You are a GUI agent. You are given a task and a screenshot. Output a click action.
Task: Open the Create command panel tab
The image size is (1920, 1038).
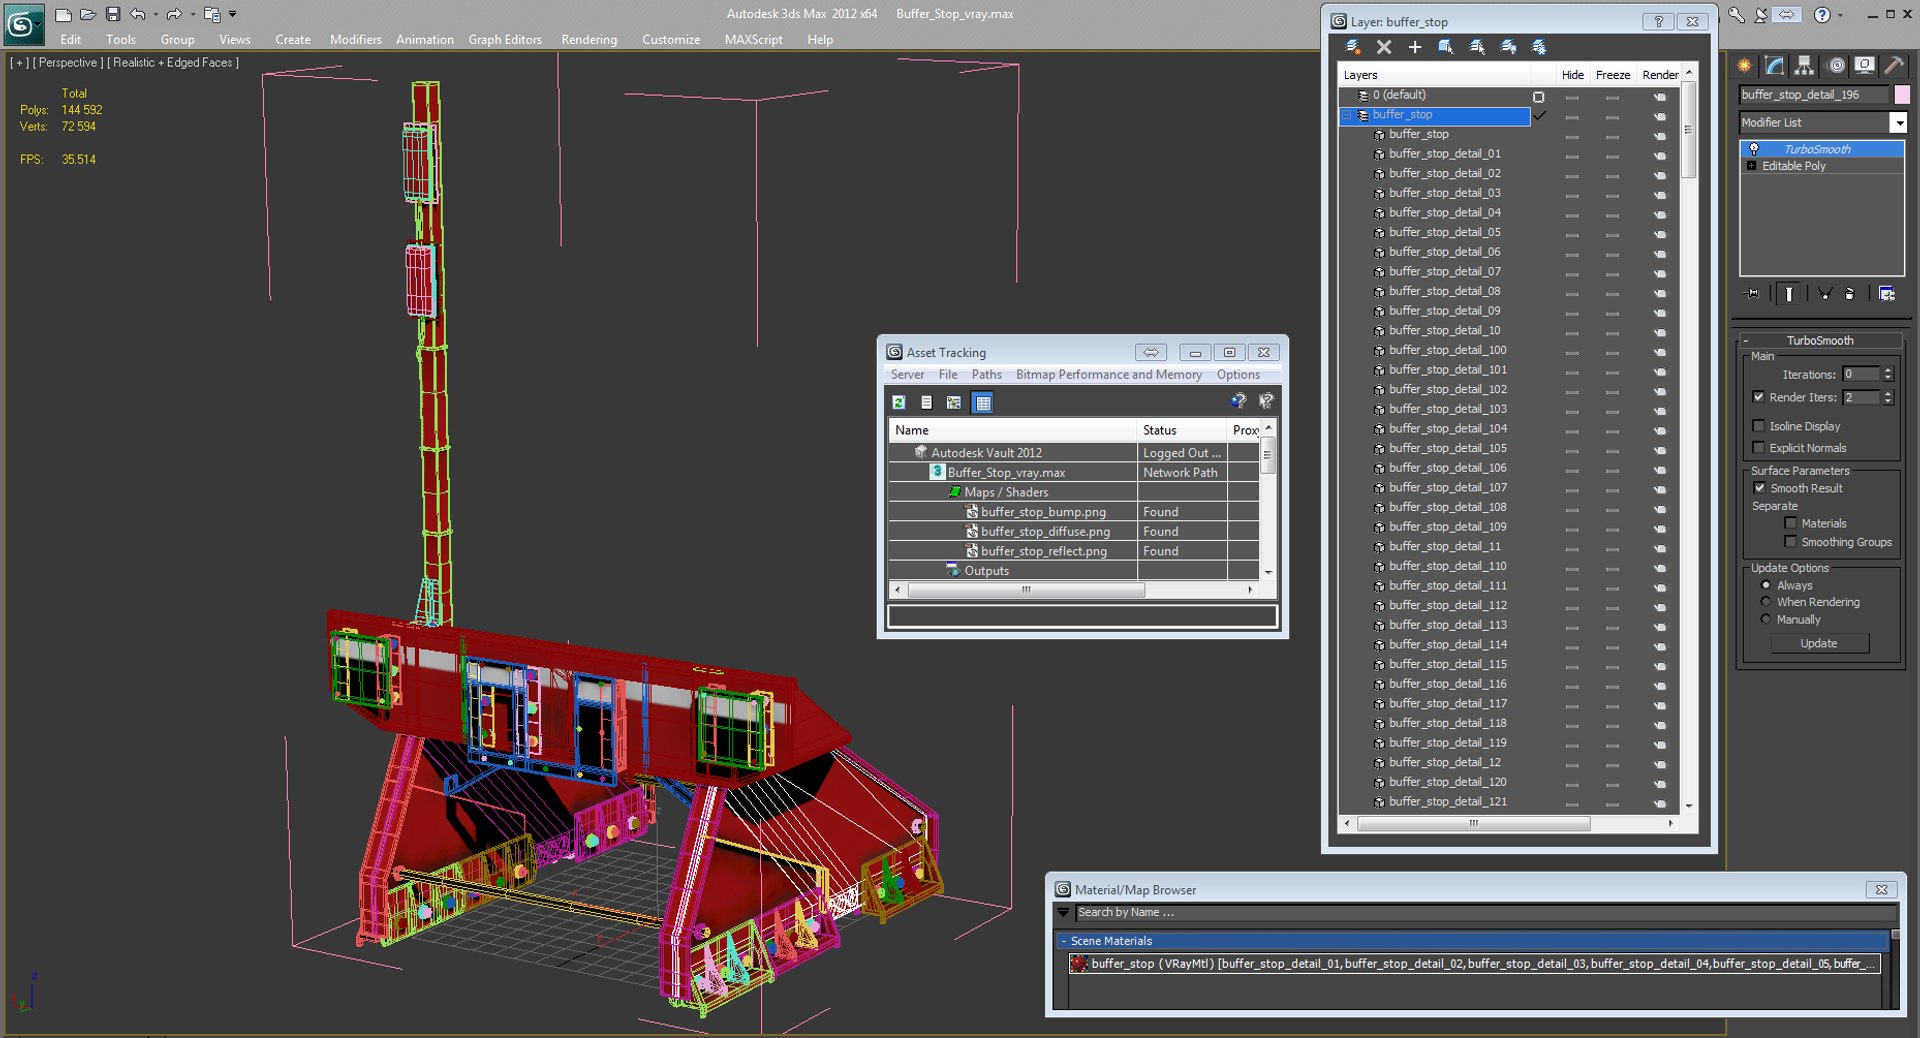[x=1745, y=66]
